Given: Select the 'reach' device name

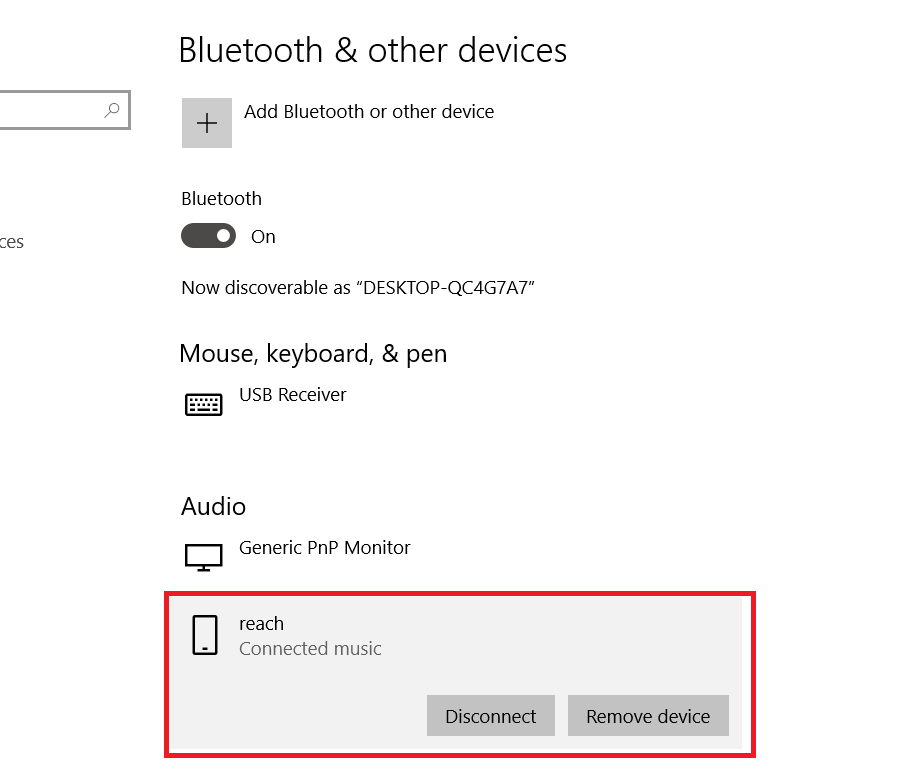Looking at the screenshot, I should 261,623.
